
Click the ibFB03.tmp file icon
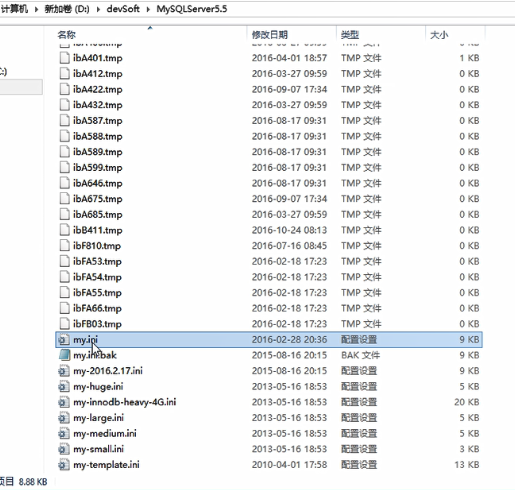[x=64, y=324]
